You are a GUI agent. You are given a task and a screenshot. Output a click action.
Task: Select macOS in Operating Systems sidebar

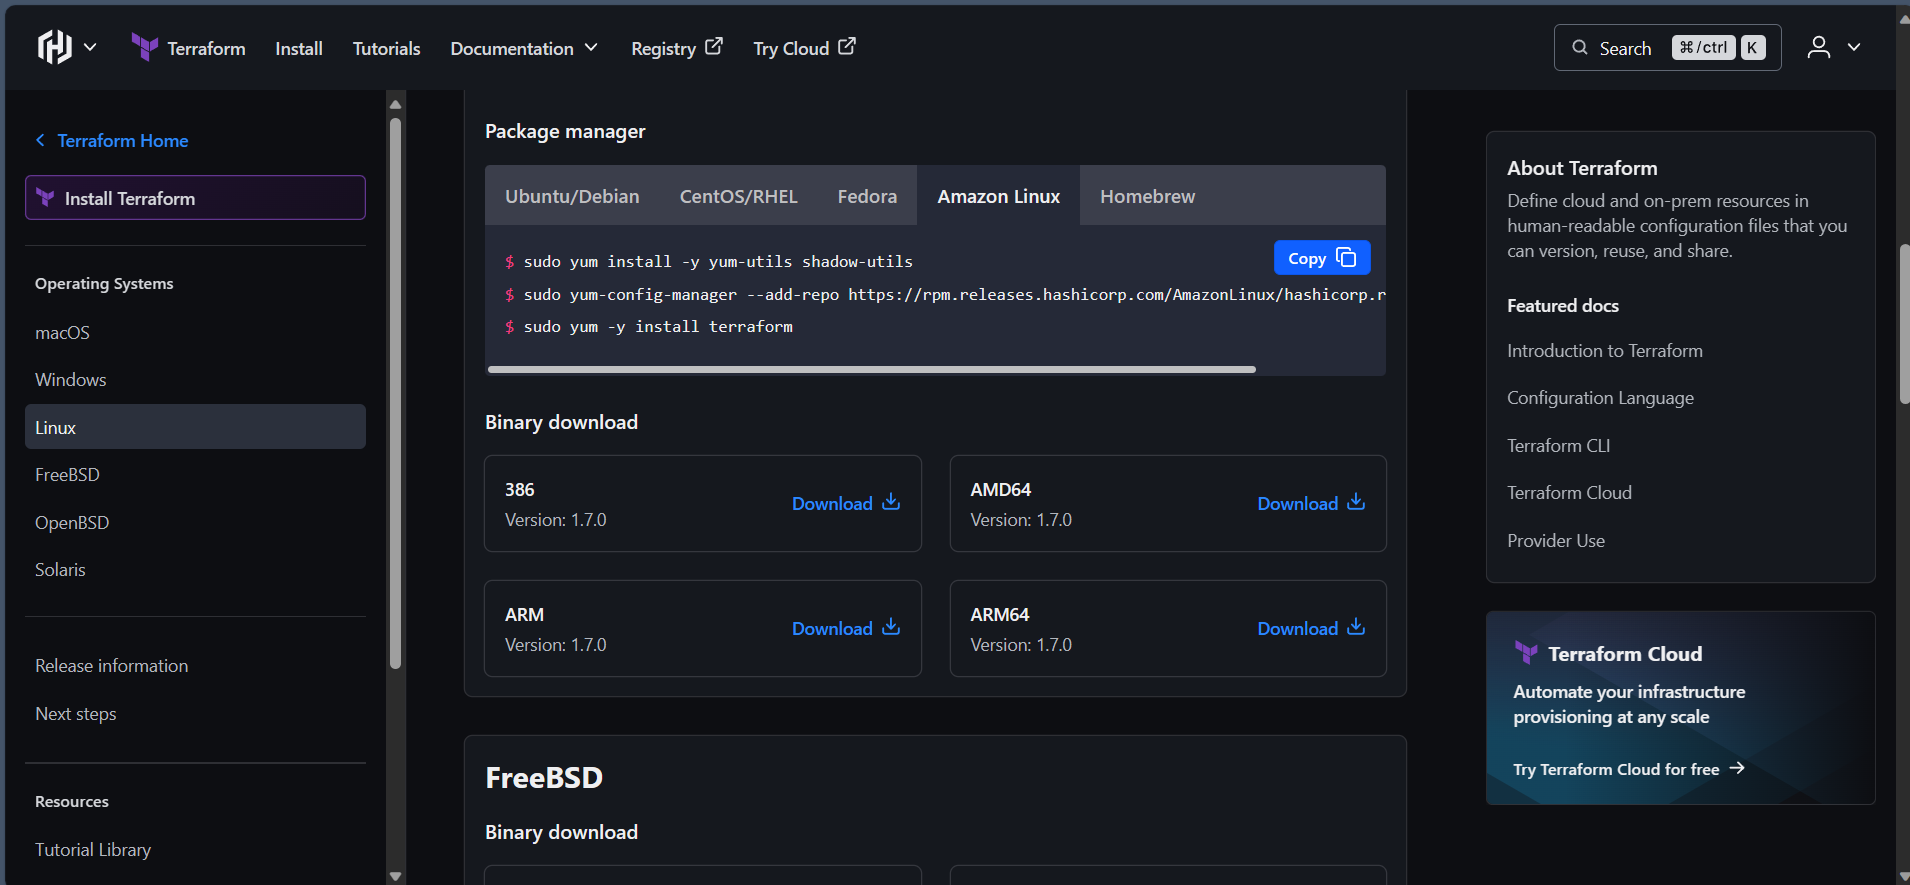tap(62, 333)
